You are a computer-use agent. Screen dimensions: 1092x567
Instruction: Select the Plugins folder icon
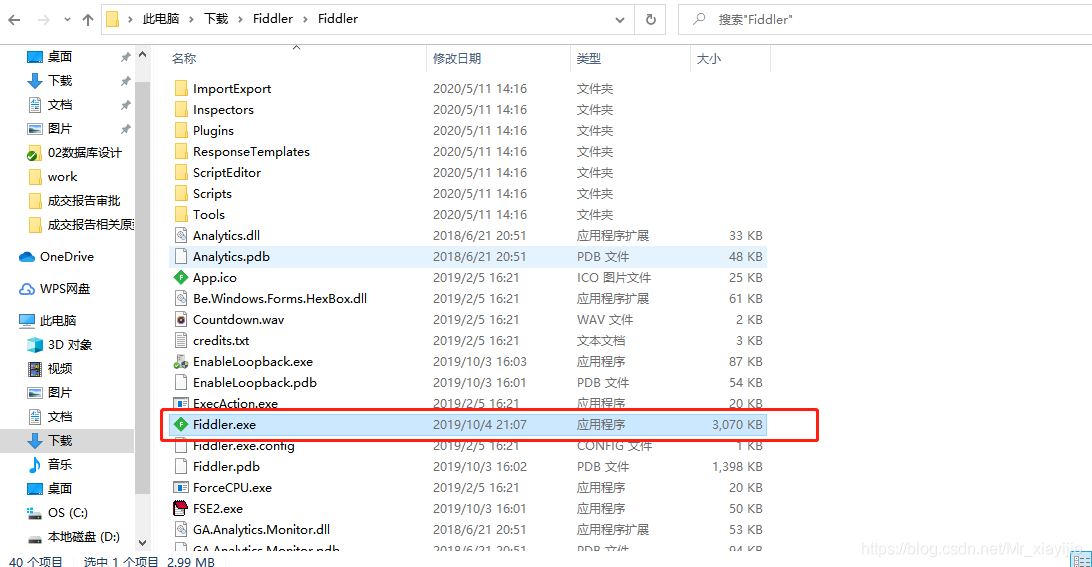point(181,130)
